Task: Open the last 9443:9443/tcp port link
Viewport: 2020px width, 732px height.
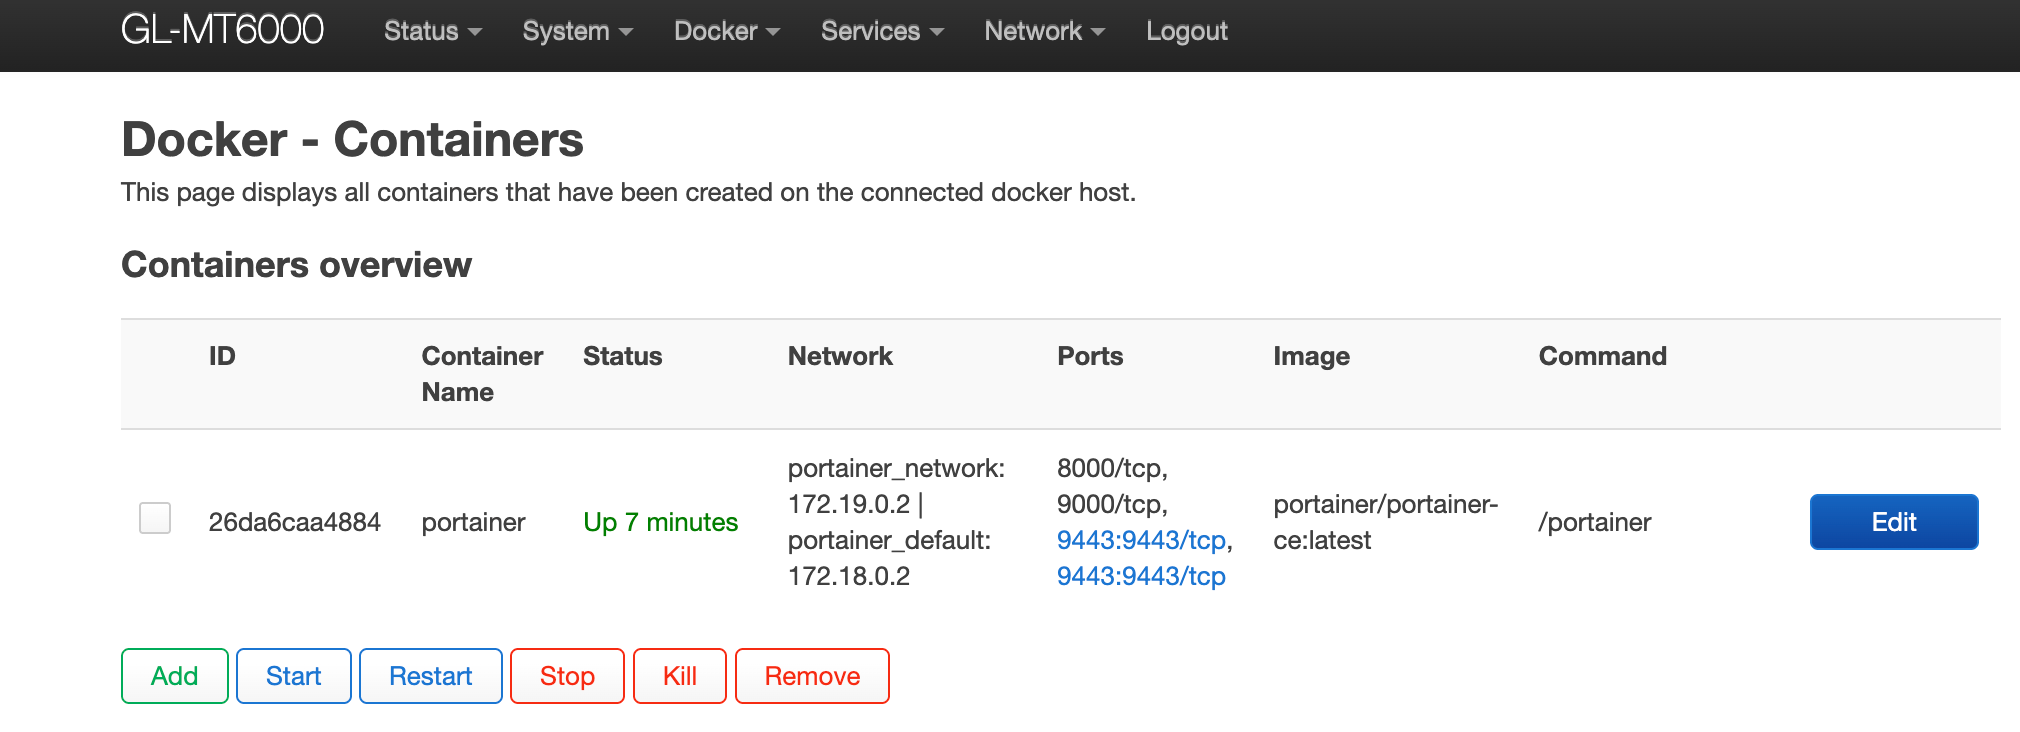Action: pos(1141,576)
